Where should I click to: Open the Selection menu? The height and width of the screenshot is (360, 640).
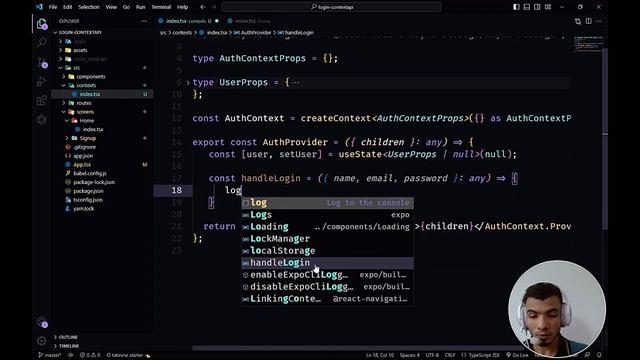pos(89,7)
